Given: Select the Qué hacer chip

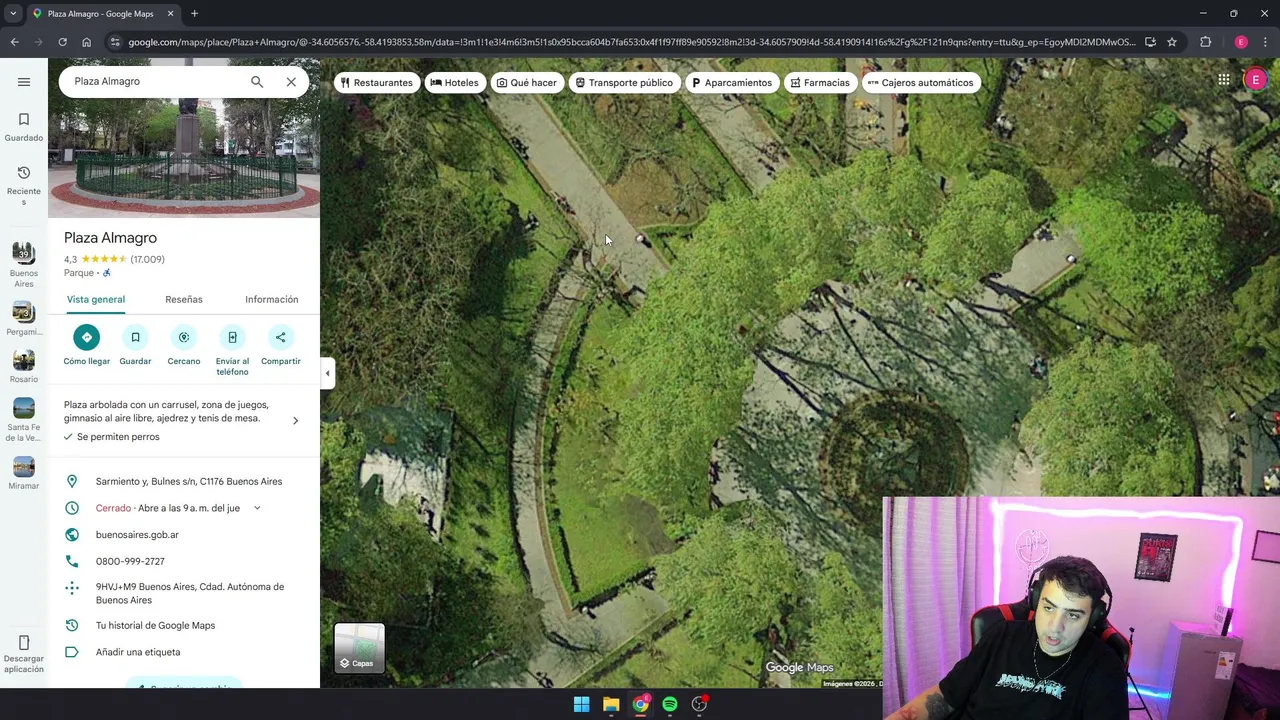Looking at the screenshot, I should click(x=526, y=82).
